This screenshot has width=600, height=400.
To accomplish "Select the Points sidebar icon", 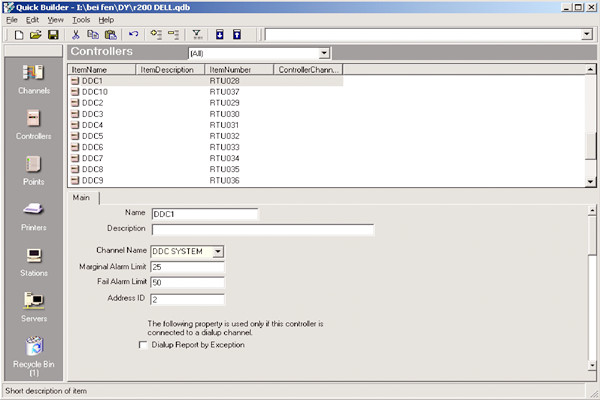I will [33, 168].
